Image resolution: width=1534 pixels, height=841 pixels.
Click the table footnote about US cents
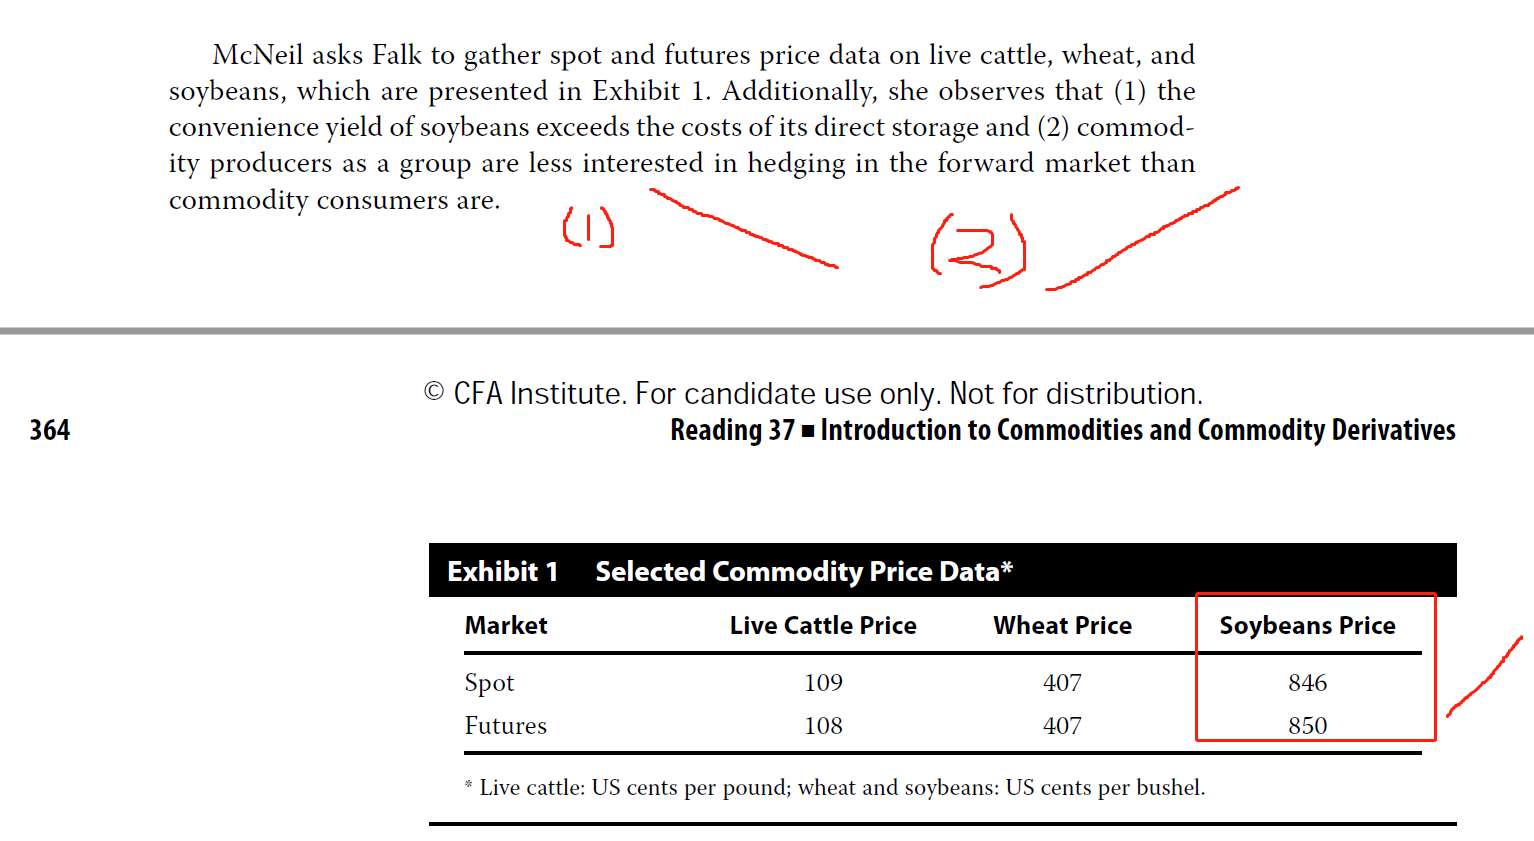[x=835, y=787]
